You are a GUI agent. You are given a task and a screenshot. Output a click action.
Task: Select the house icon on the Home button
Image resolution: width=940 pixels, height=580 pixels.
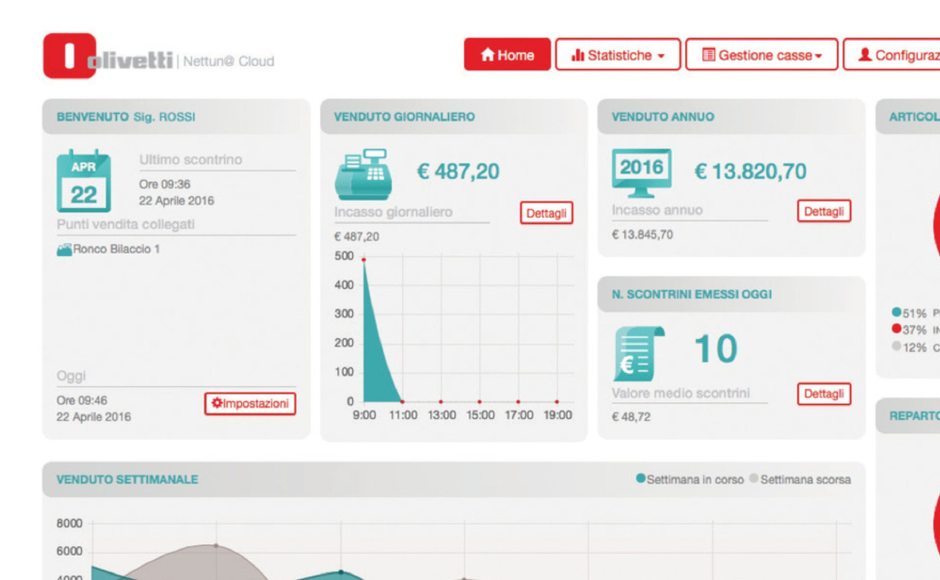[489, 54]
